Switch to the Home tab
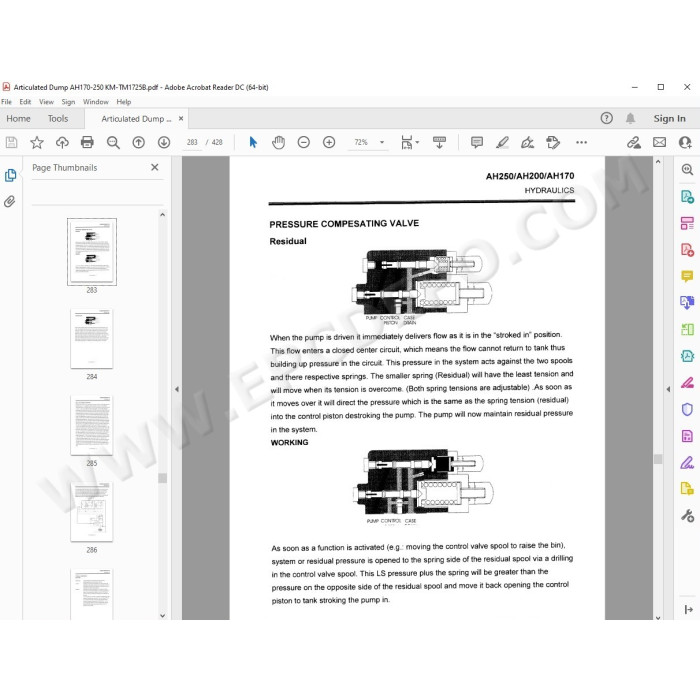 click(x=18, y=119)
